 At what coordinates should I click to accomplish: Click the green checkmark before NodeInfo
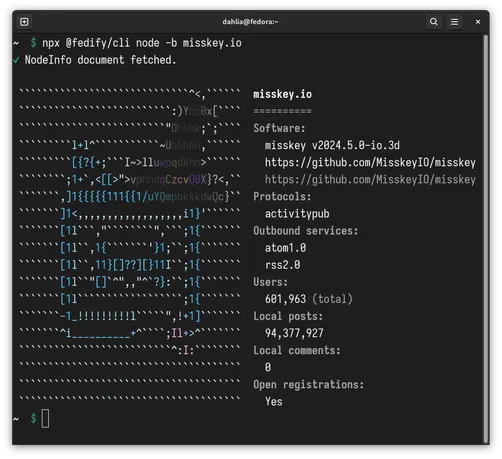click(16, 60)
